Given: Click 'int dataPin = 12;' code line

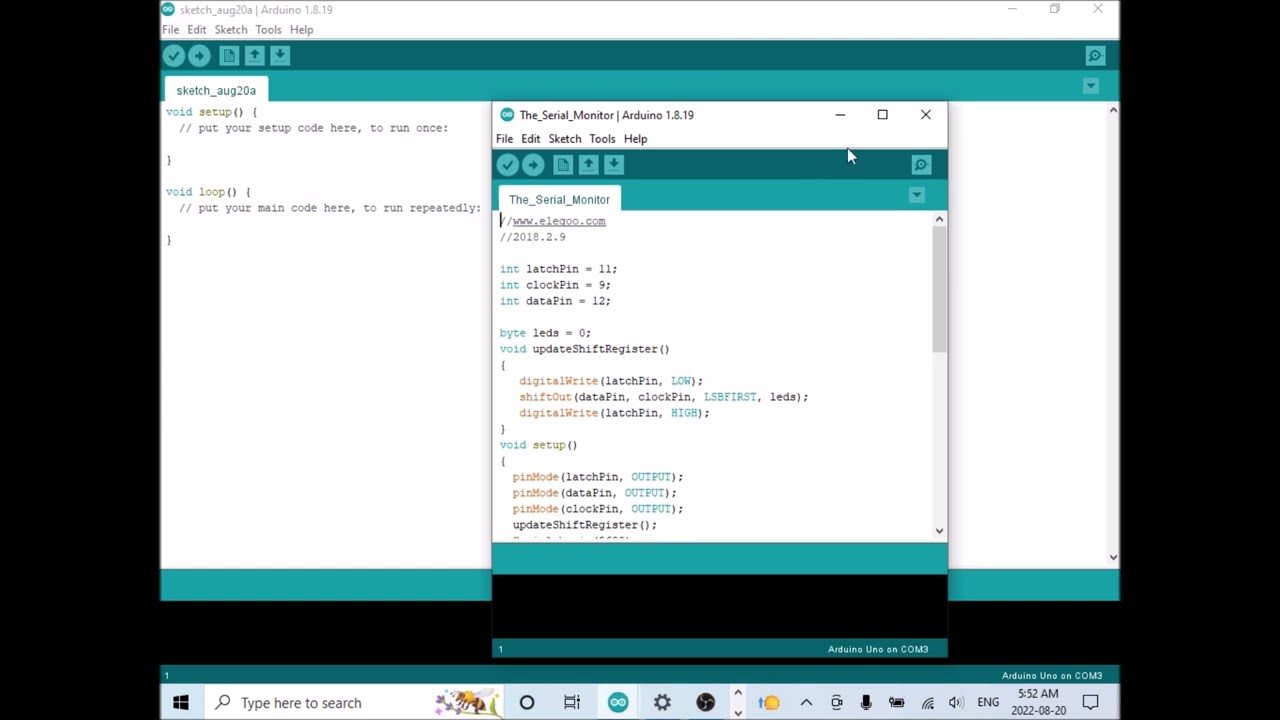Looking at the screenshot, I should click(x=555, y=301).
